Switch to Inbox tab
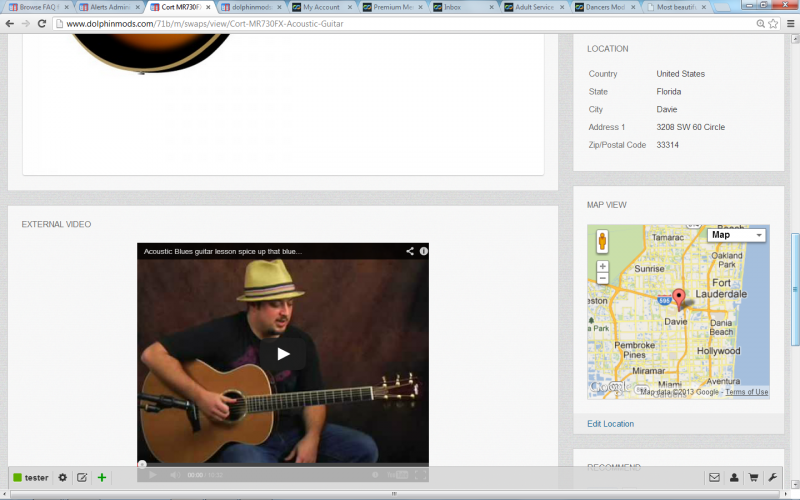Viewport: 800px width, 500px height. click(463, 7)
